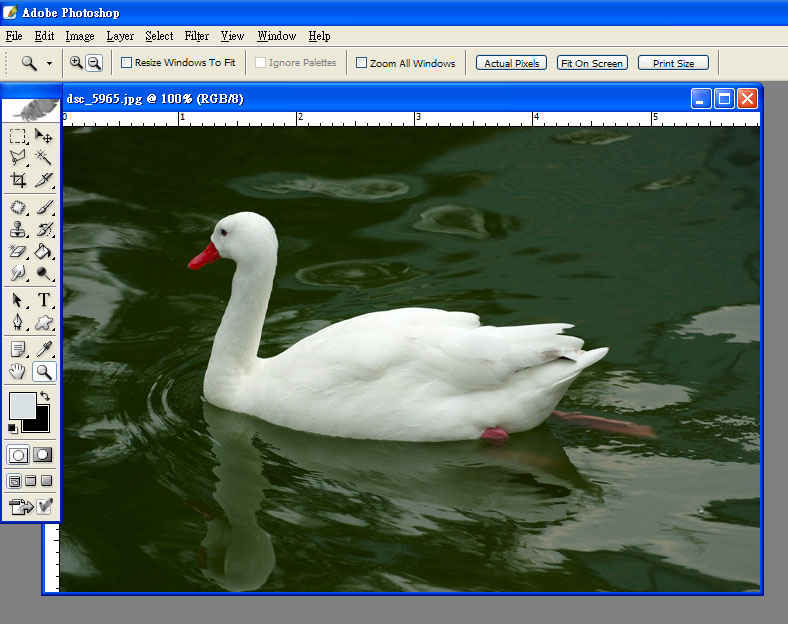Click the Actual Pixels button
The image size is (788, 624).
[511, 63]
